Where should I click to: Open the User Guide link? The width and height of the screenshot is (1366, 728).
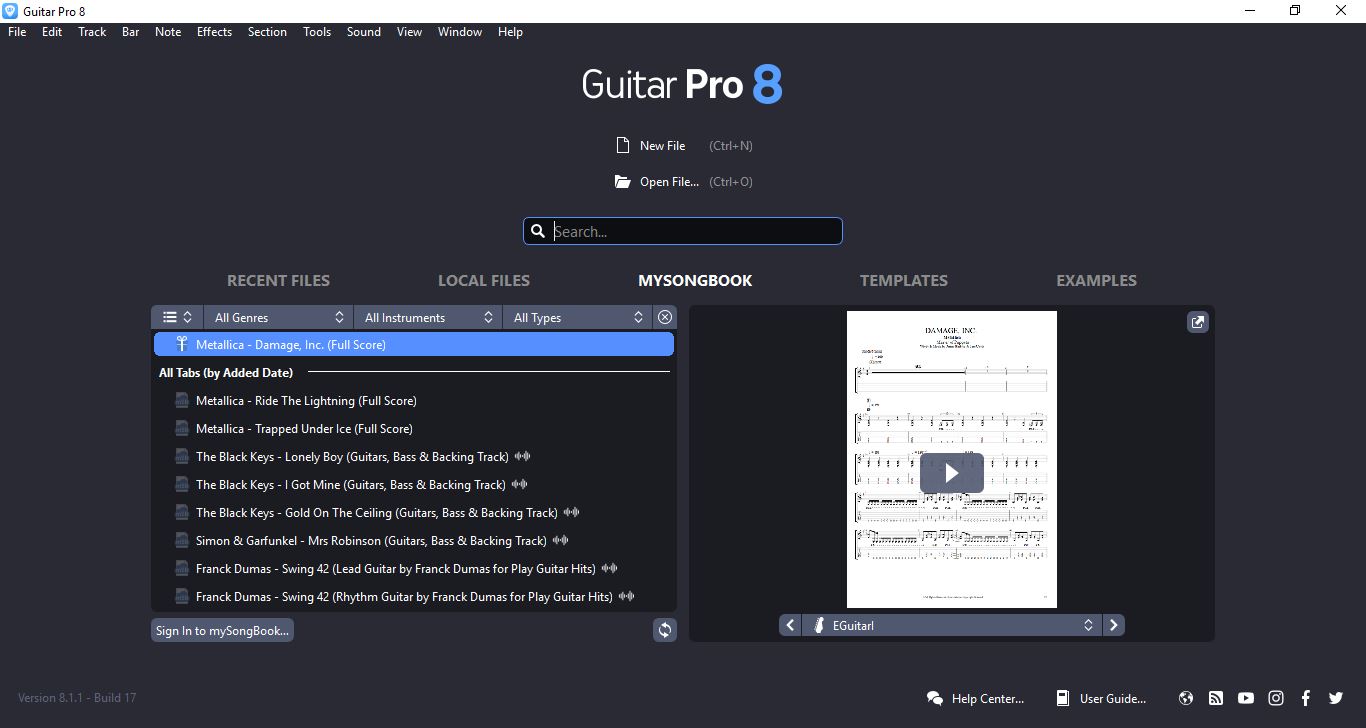[x=1101, y=699]
